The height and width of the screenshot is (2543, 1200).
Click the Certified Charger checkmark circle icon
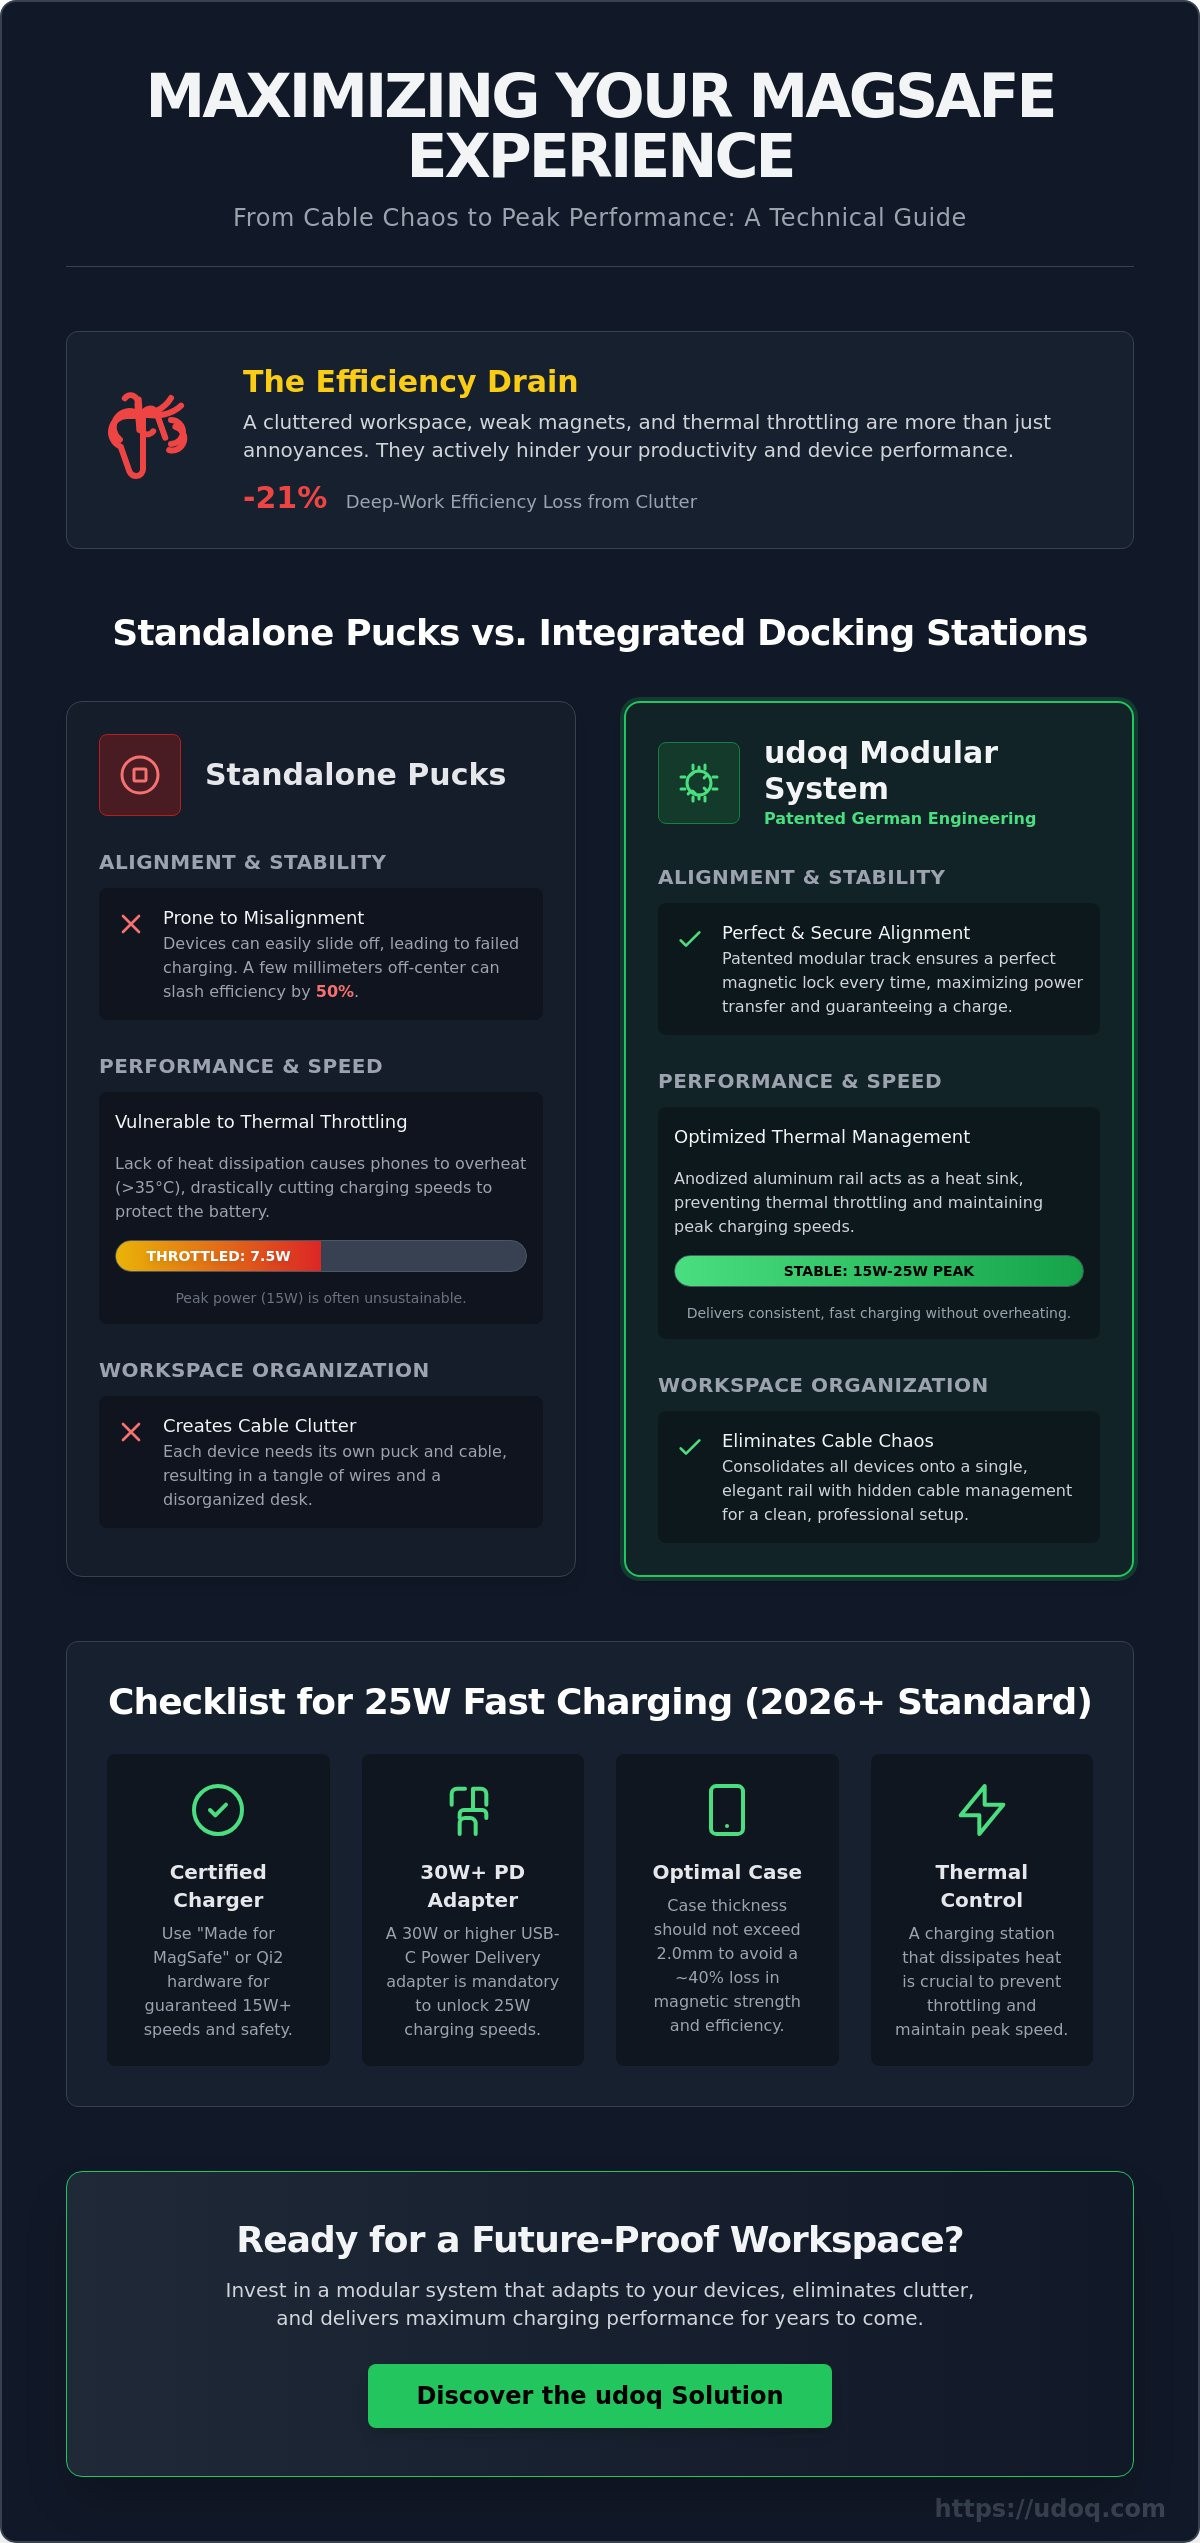[218, 1810]
